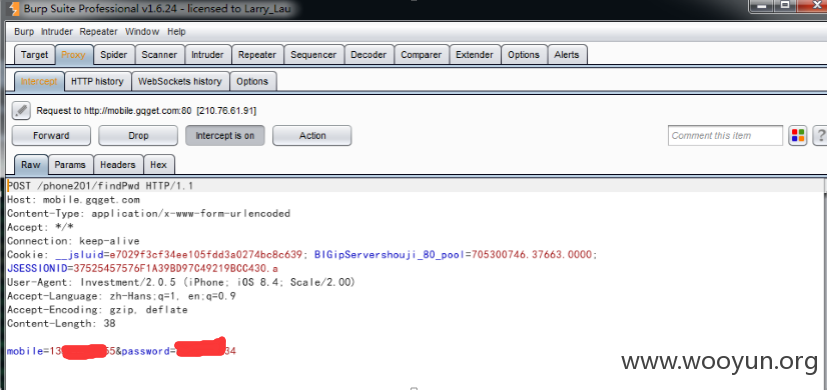
Task: Maximize the Burp Suite window
Action: [784, 5]
